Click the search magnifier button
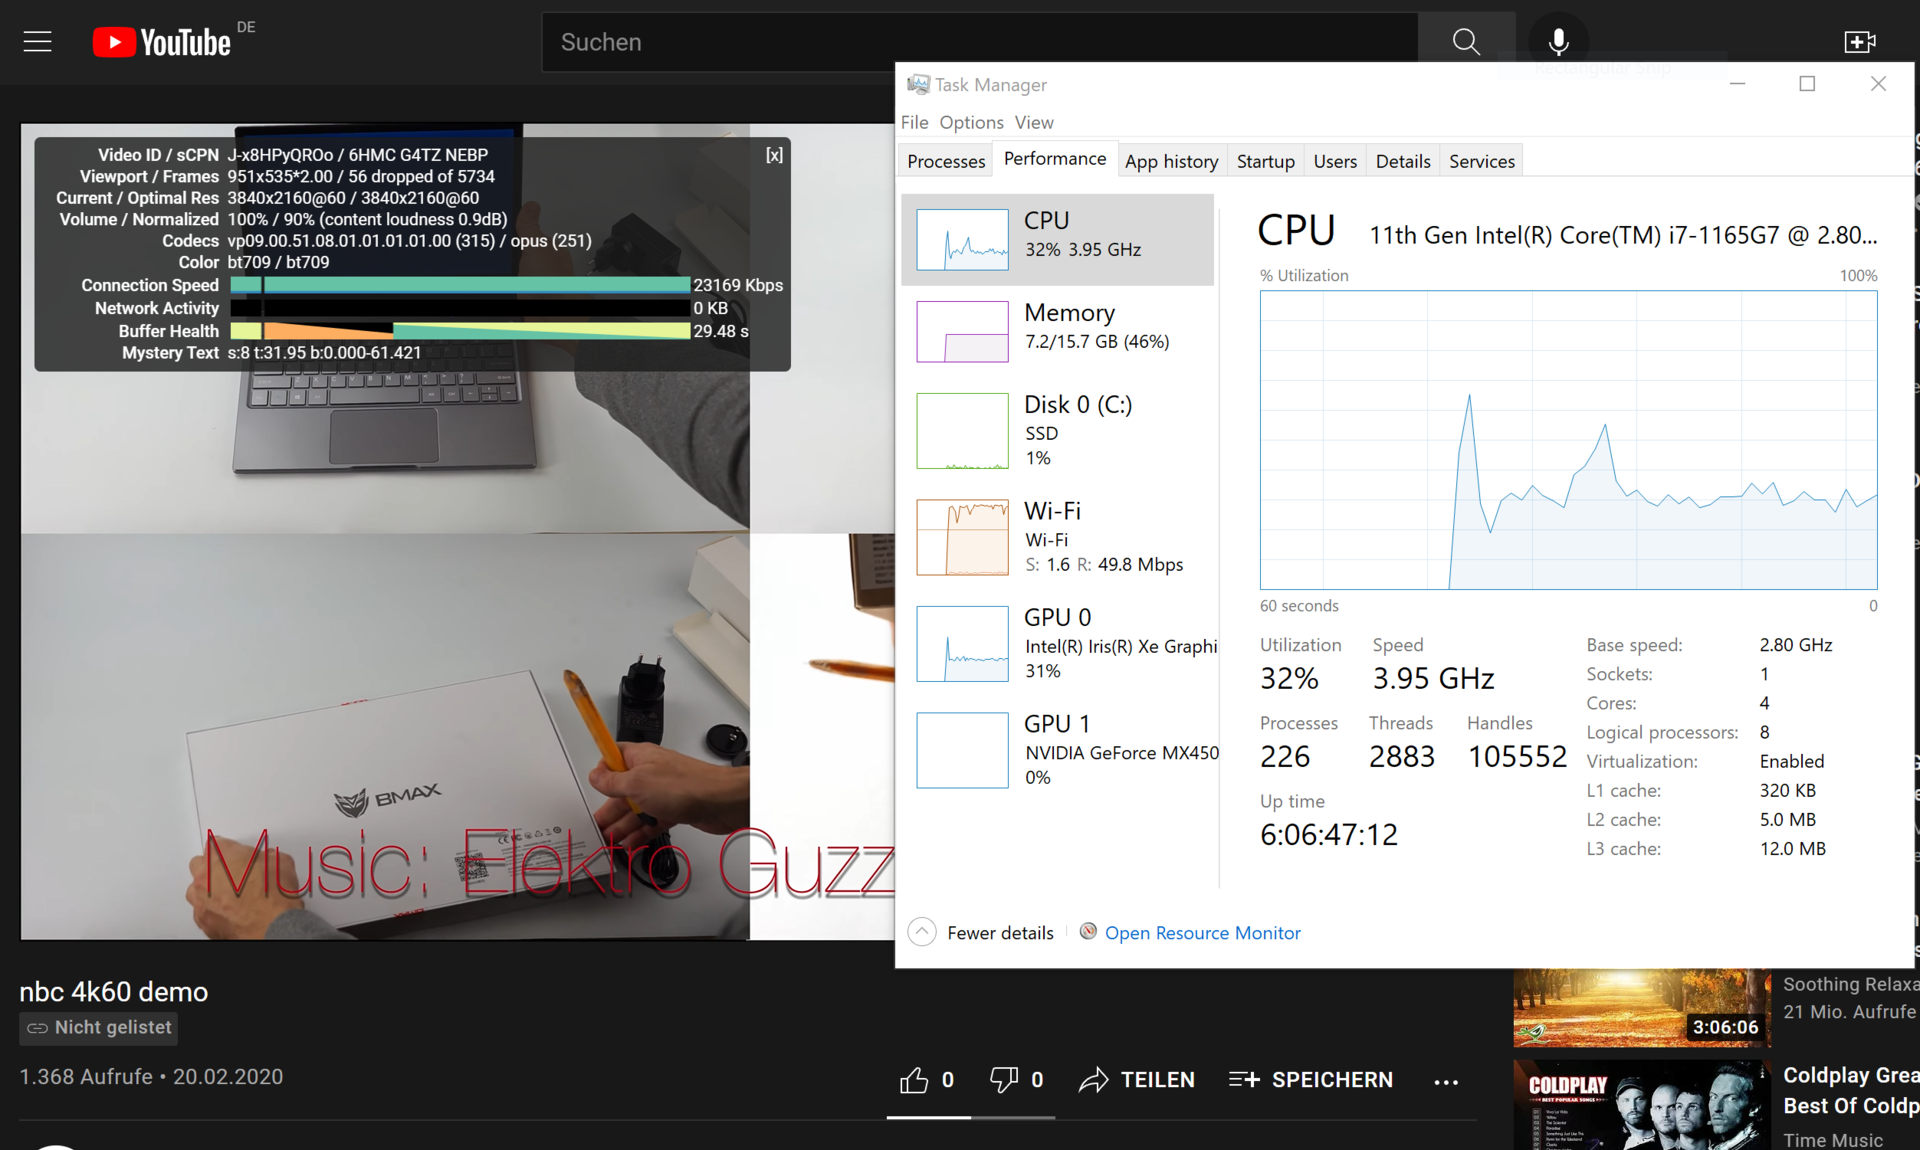 point(1466,42)
